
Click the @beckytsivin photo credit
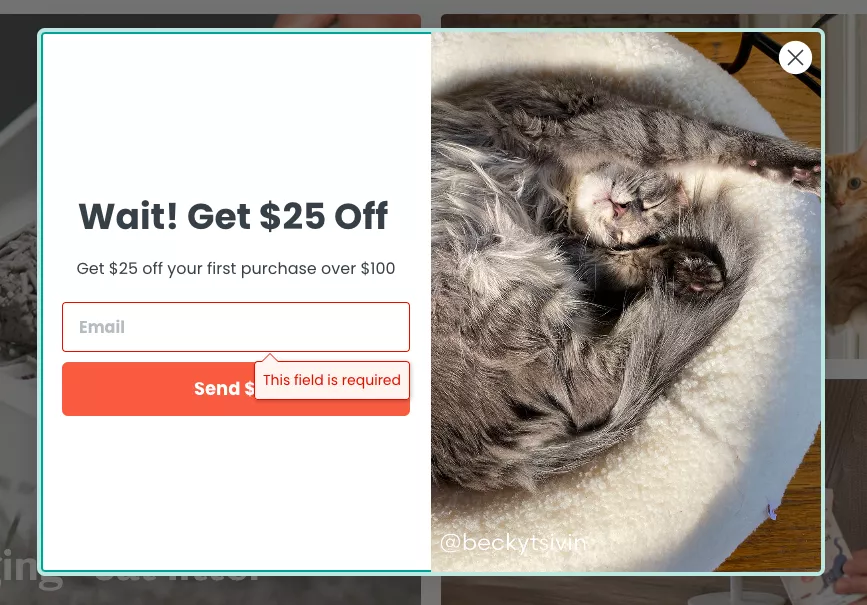point(513,543)
